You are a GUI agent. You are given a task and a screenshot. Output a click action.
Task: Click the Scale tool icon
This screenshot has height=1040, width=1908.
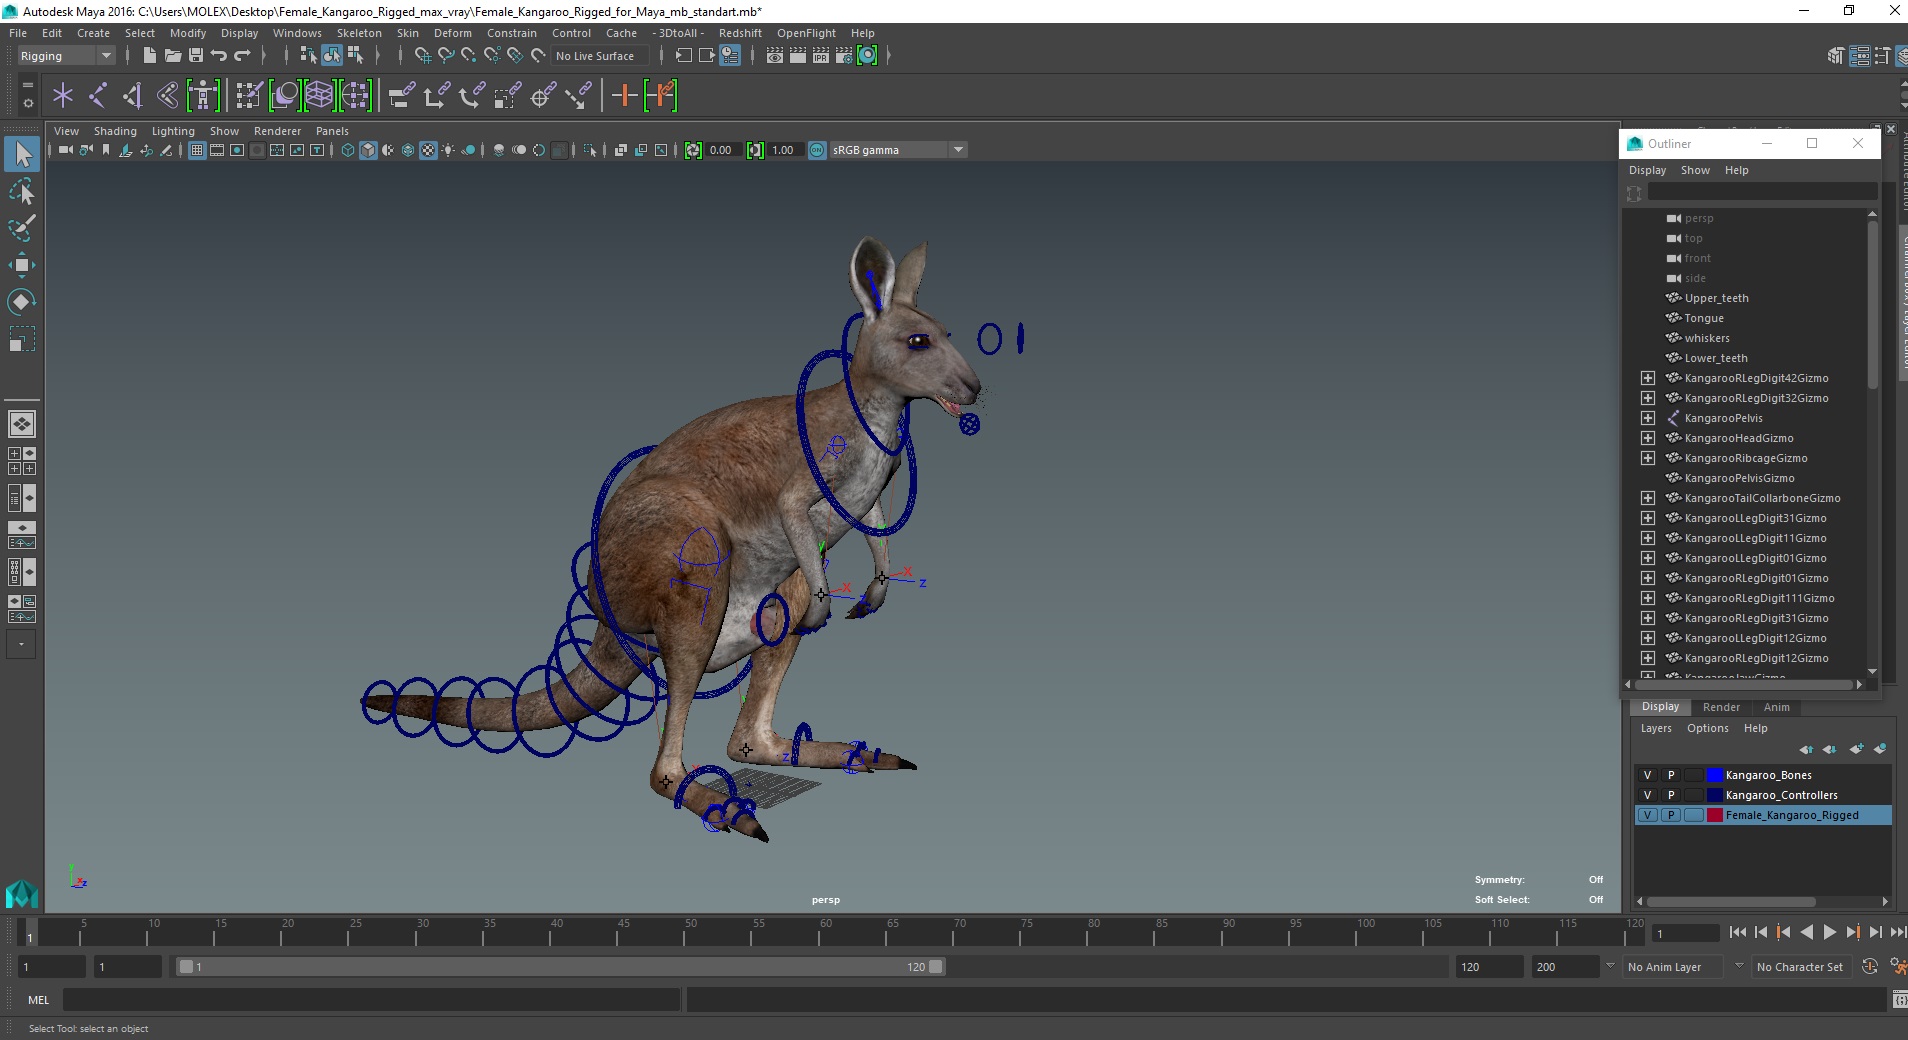click(22, 339)
